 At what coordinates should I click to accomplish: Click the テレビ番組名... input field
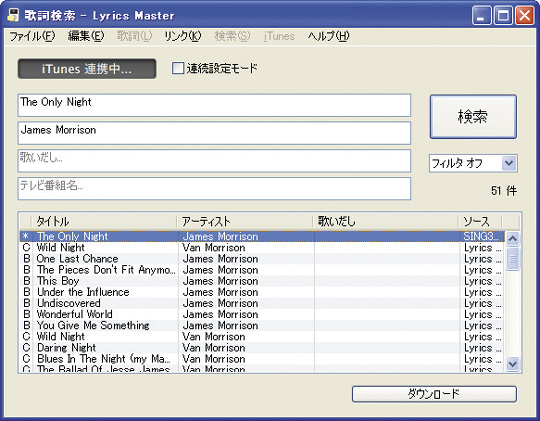click(x=214, y=188)
